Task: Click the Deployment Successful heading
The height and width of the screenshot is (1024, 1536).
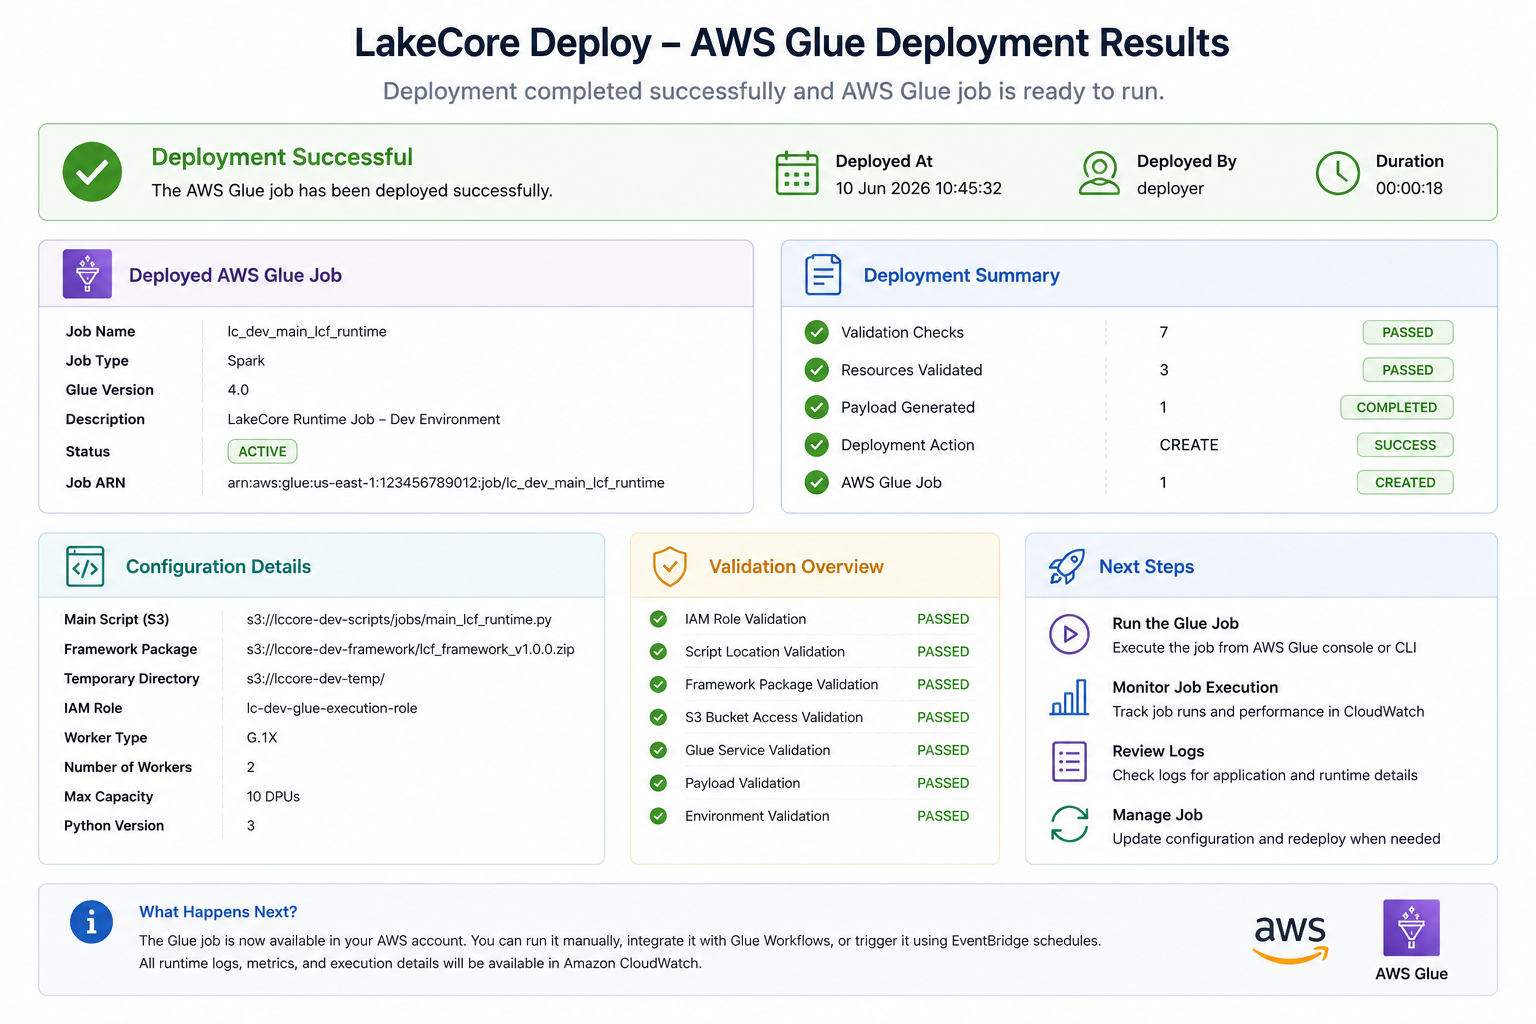Action: (x=282, y=157)
